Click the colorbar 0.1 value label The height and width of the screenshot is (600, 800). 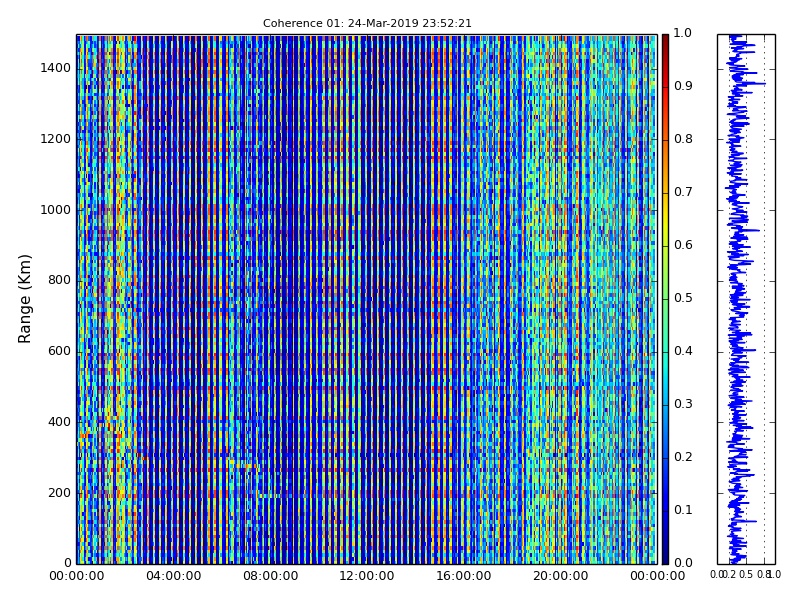pos(683,510)
